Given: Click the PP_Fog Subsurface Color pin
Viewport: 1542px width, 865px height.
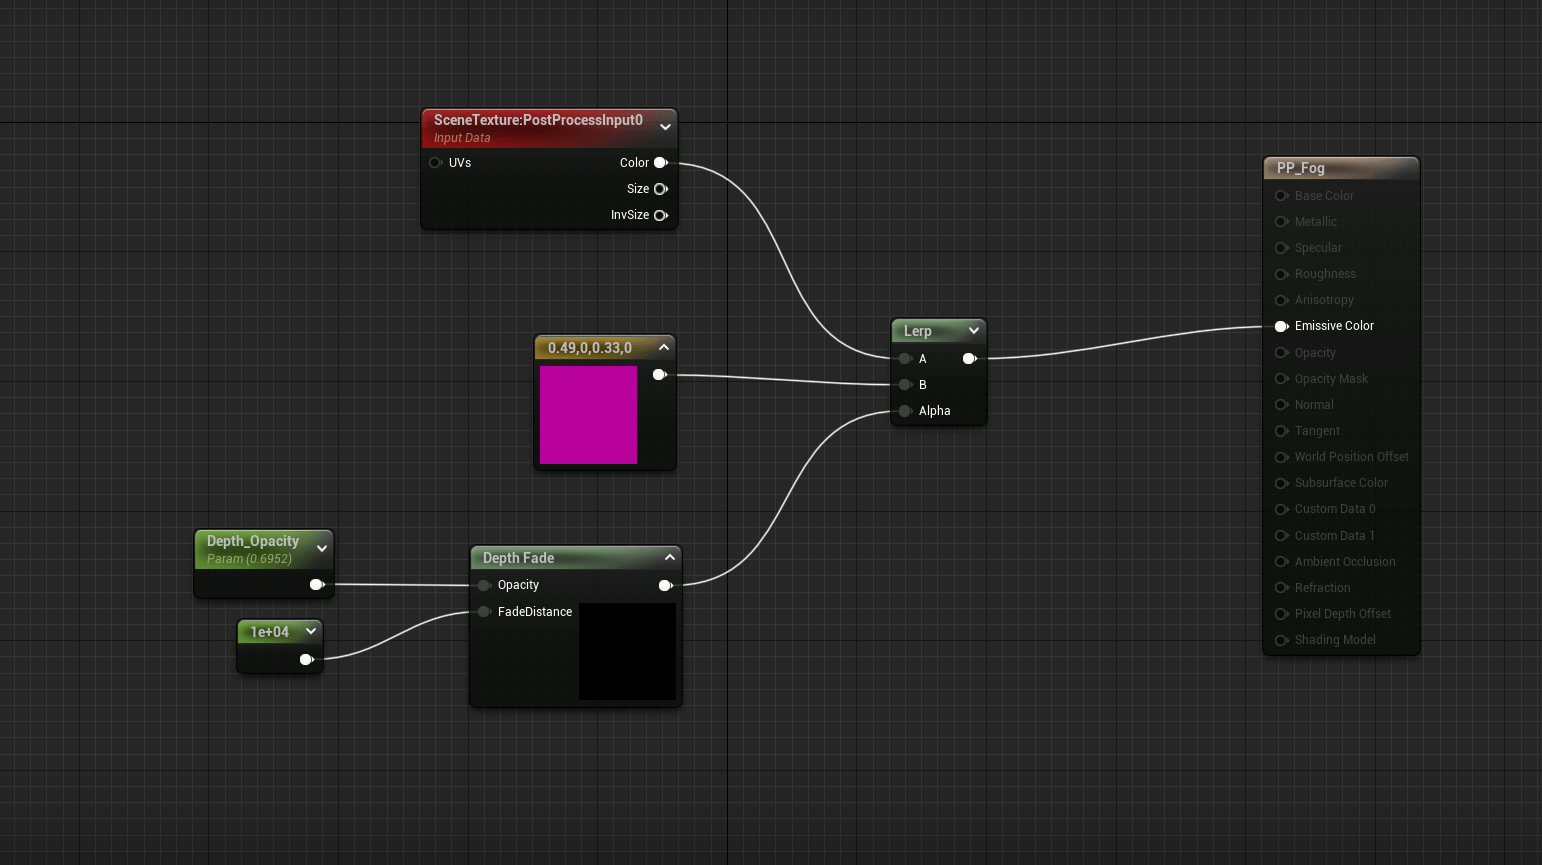Looking at the screenshot, I should [x=1281, y=483].
